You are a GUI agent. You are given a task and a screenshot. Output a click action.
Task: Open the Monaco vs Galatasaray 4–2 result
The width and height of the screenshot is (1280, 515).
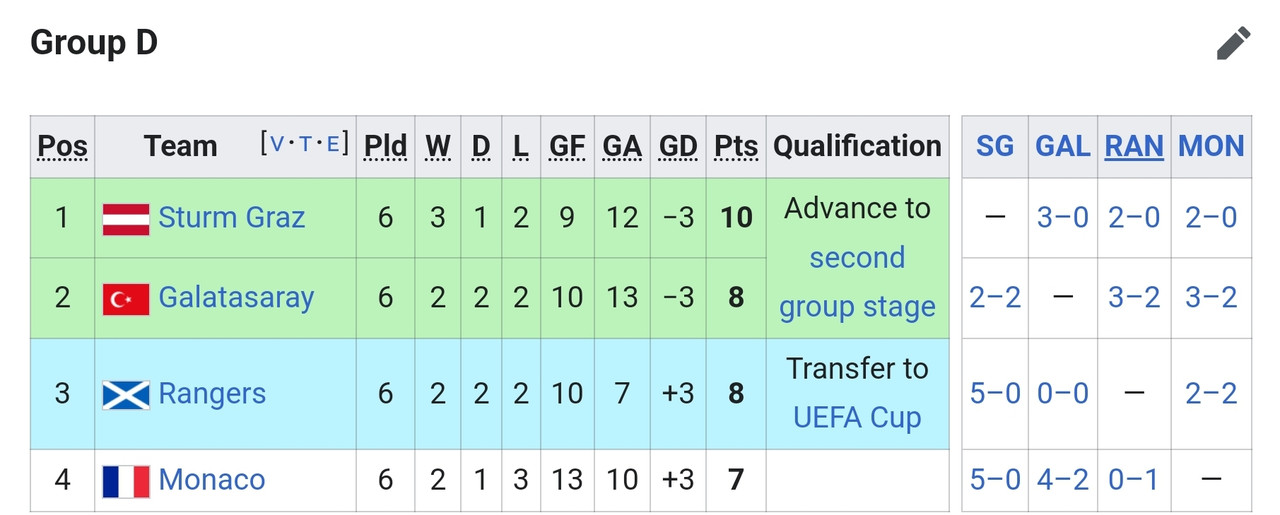(x=1062, y=480)
